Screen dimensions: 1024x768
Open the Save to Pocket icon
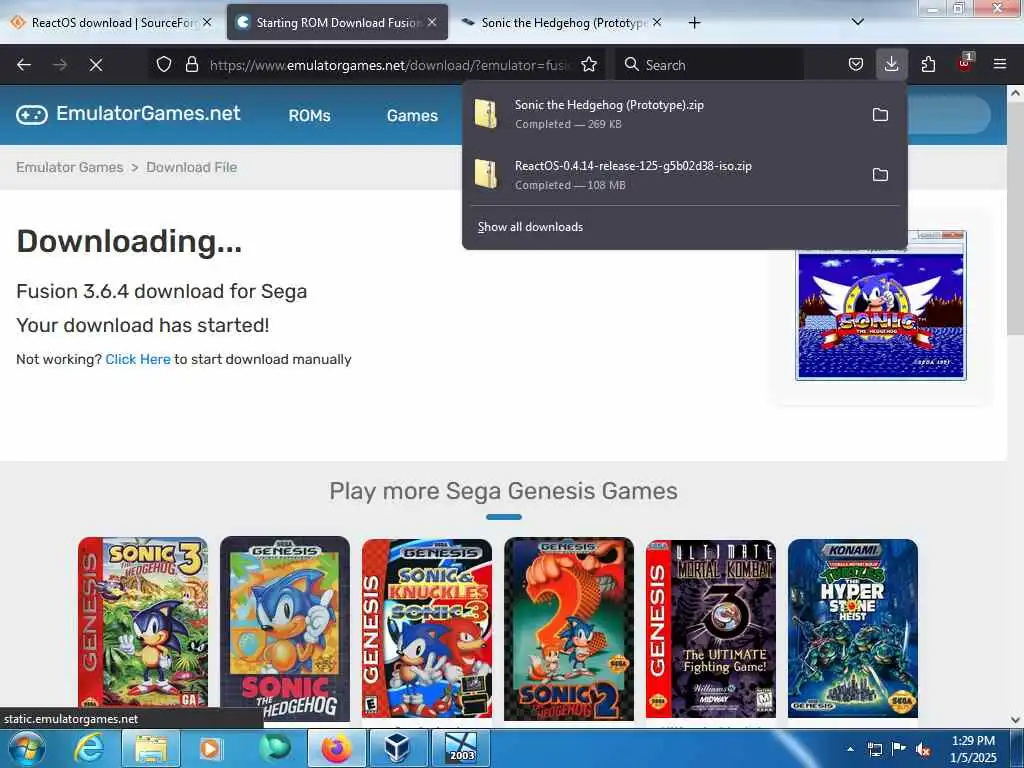[x=856, y=65]
